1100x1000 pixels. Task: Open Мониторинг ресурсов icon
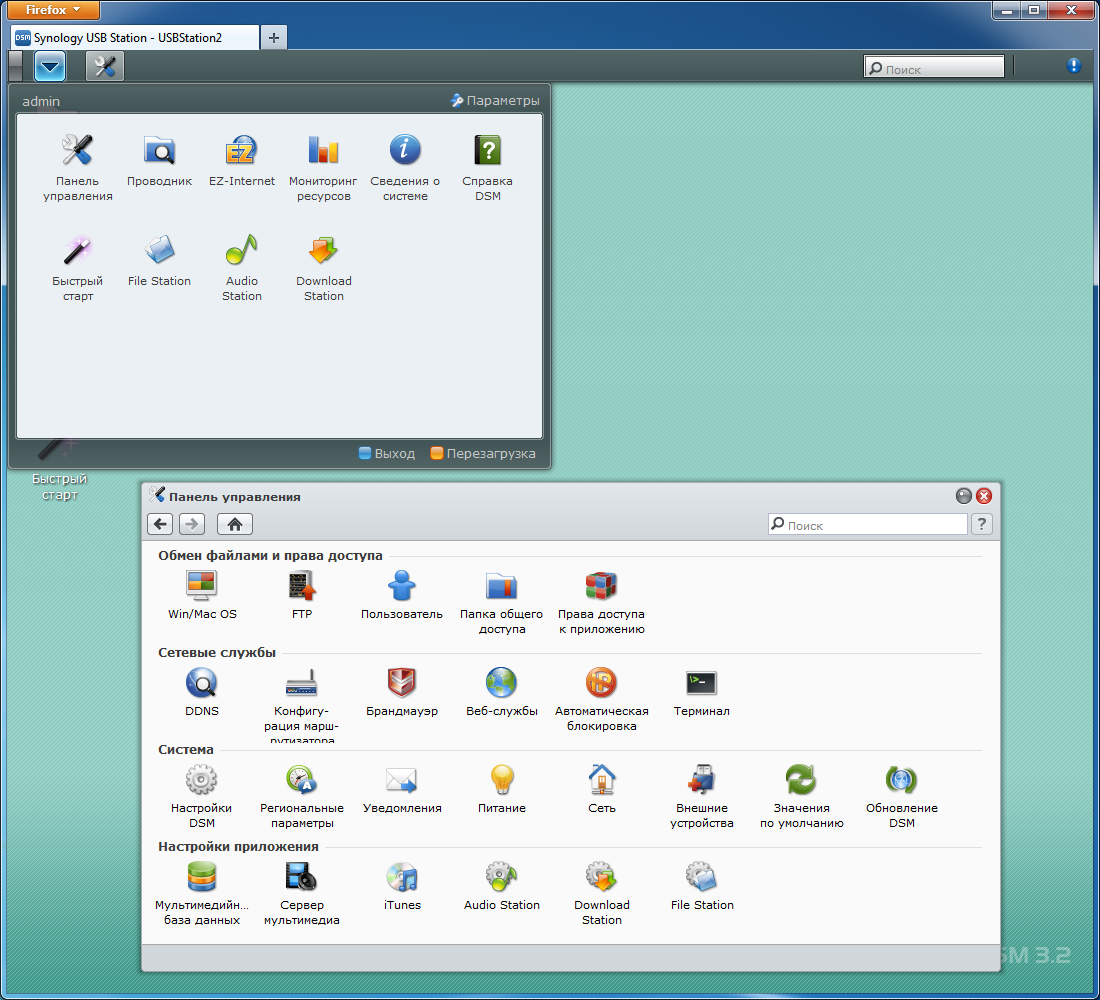coord(323,167)
